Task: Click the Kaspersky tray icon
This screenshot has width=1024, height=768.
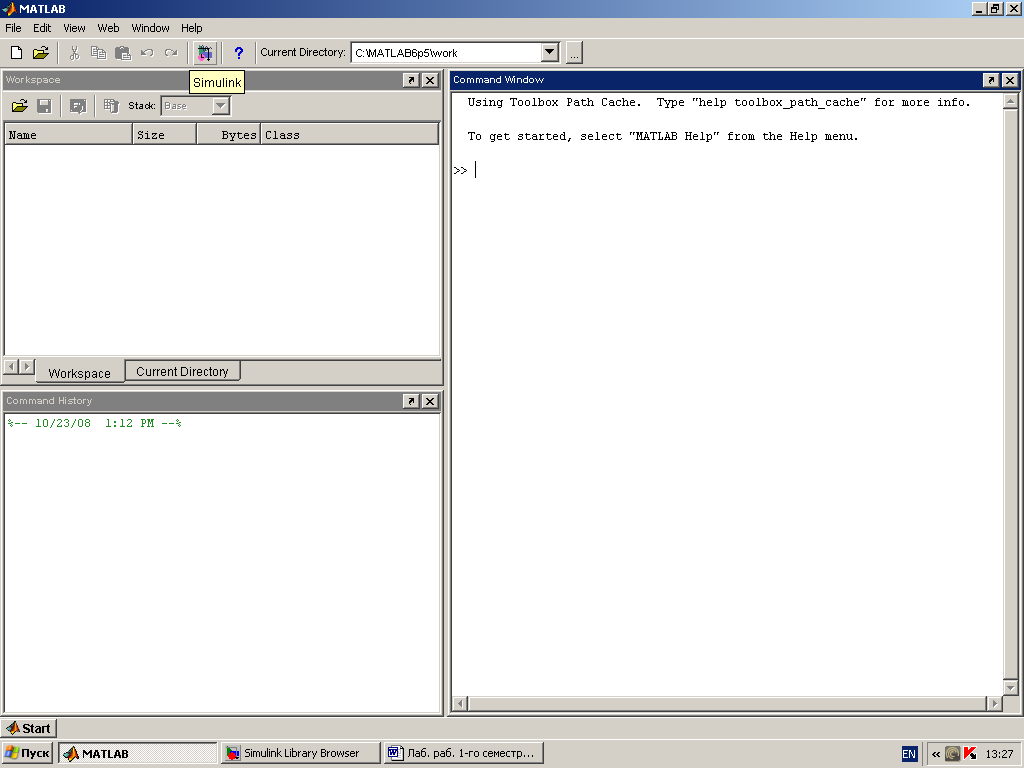Action: click(x=970, y=754)
